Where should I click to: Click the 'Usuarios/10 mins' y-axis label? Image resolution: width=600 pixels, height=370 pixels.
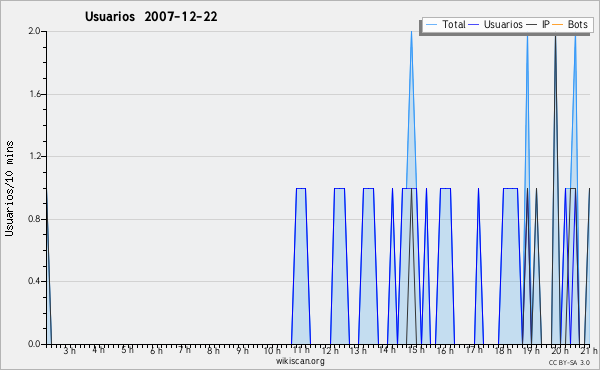coord(9,189)
